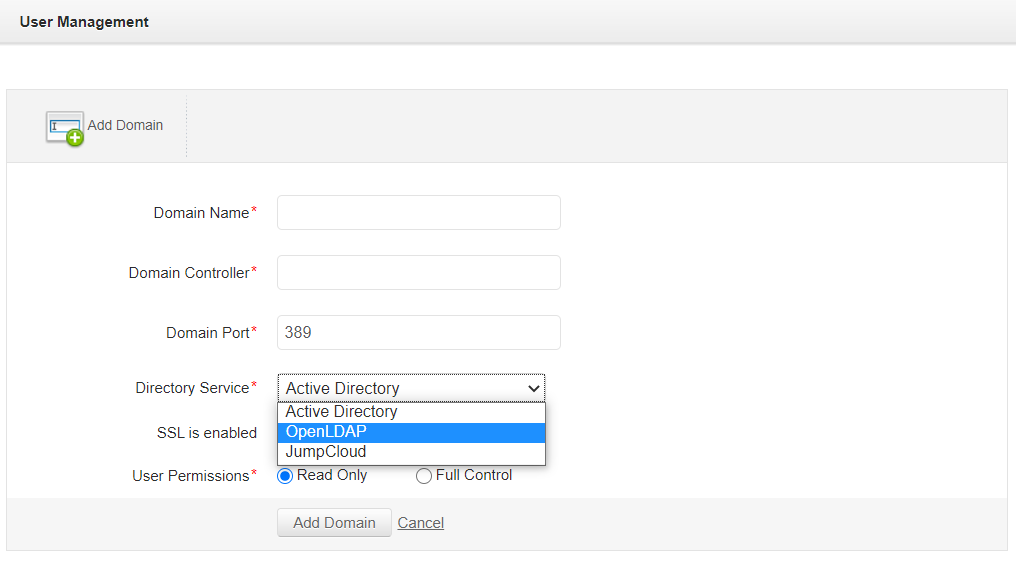Collapse the Directory Service combo box

coord(411,388)
